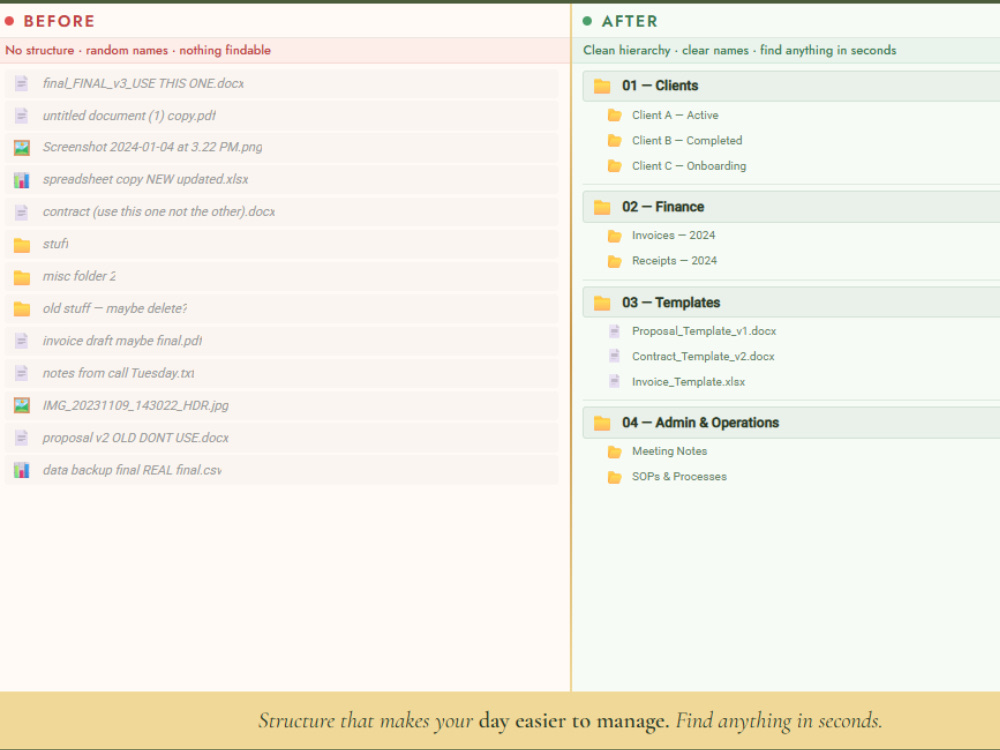Open the SOPs & Processes subfolder

point(679,477)
